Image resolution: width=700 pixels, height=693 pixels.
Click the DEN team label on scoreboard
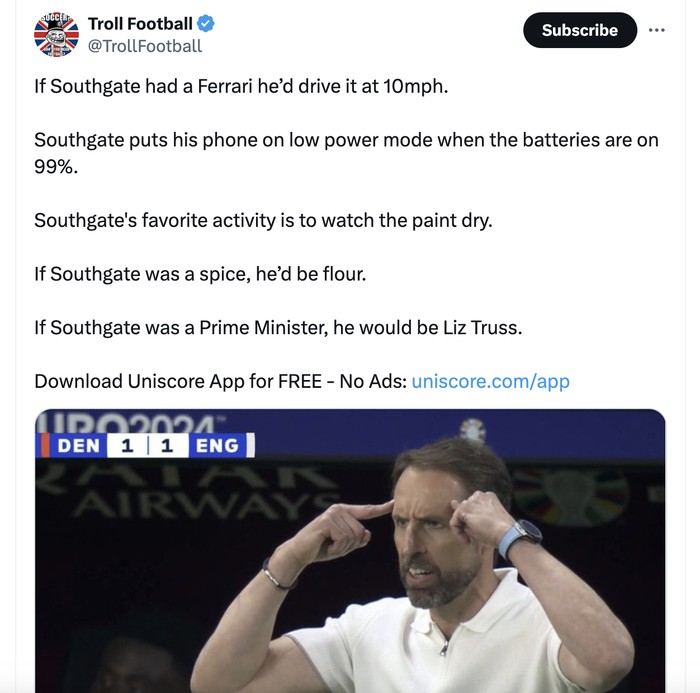(78, 445)
